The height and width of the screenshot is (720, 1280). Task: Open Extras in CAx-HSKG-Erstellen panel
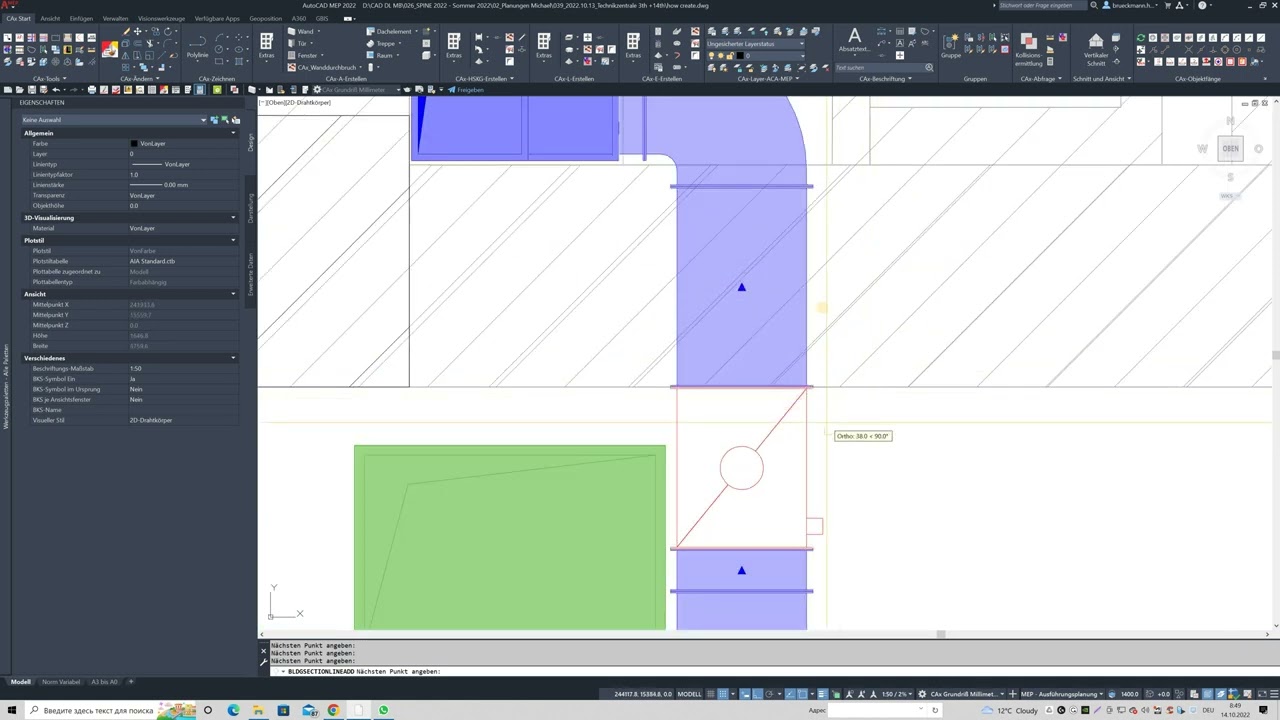[x=454, y=46]
